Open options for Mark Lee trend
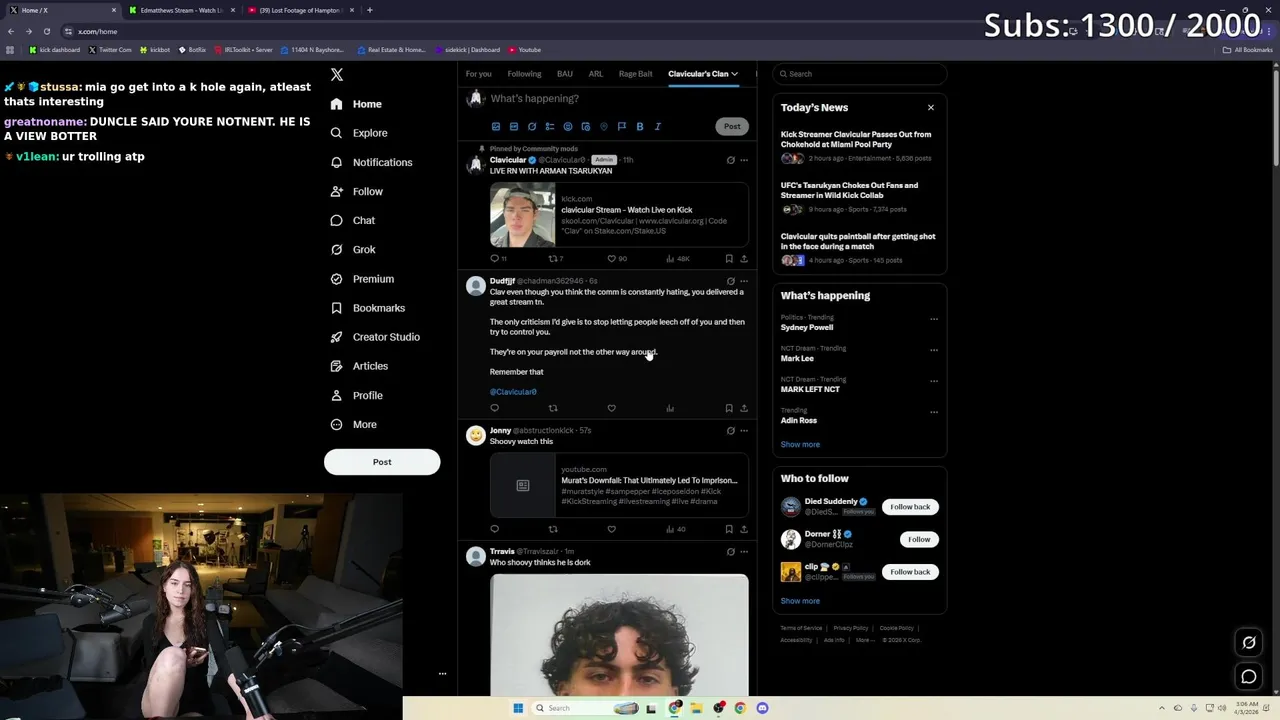Viewport: 1280px width, 720px height. [934, 350]
